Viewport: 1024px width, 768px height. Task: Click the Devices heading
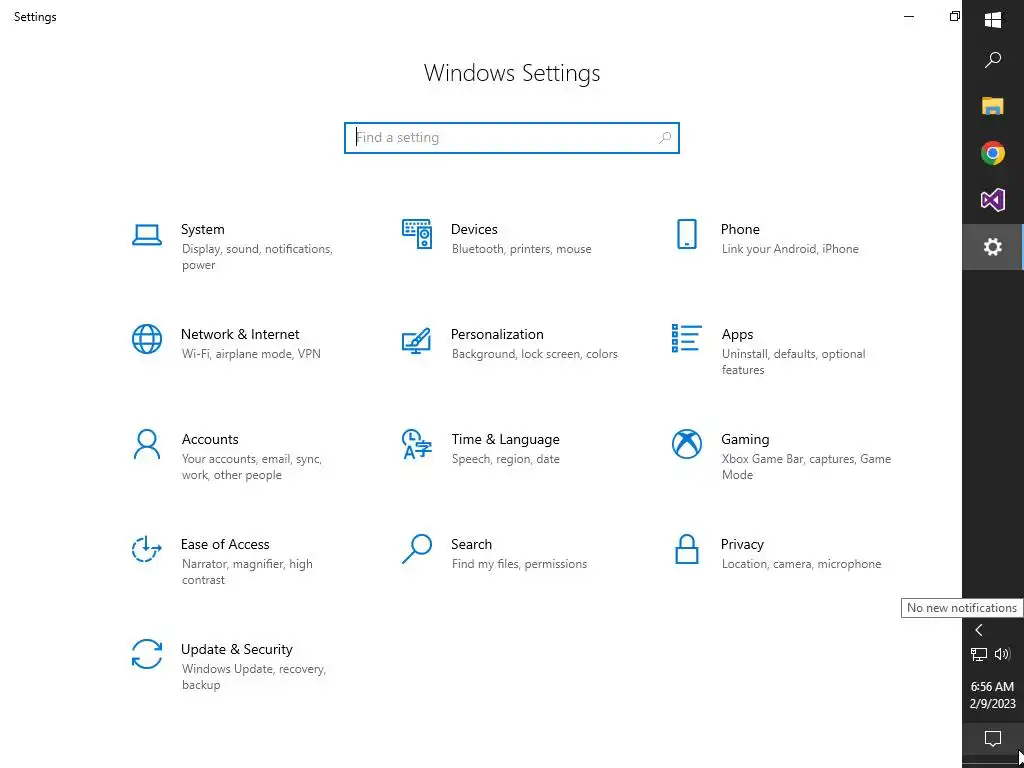[474, 229]
